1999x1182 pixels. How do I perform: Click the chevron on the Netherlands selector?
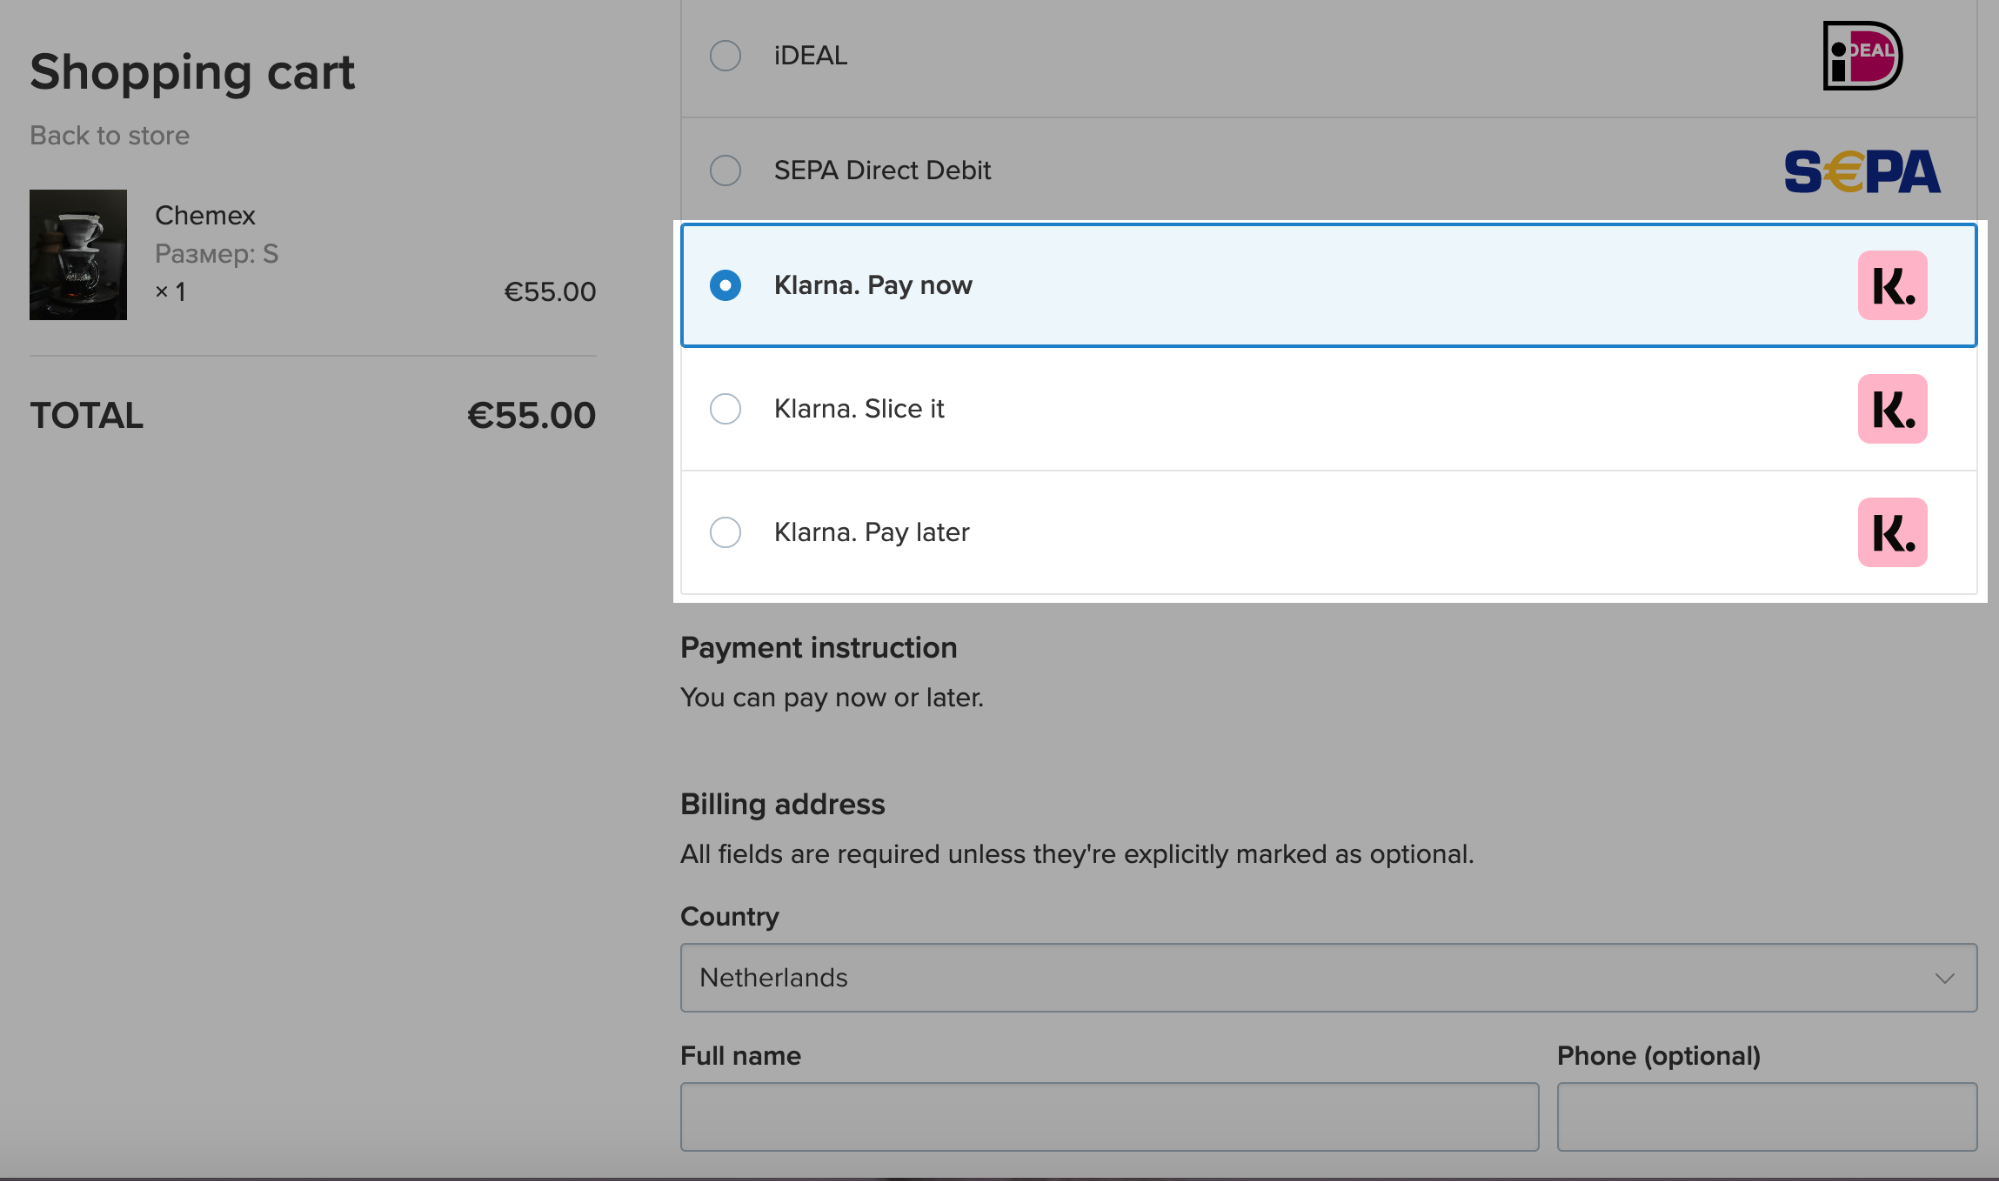[1946, 978]
